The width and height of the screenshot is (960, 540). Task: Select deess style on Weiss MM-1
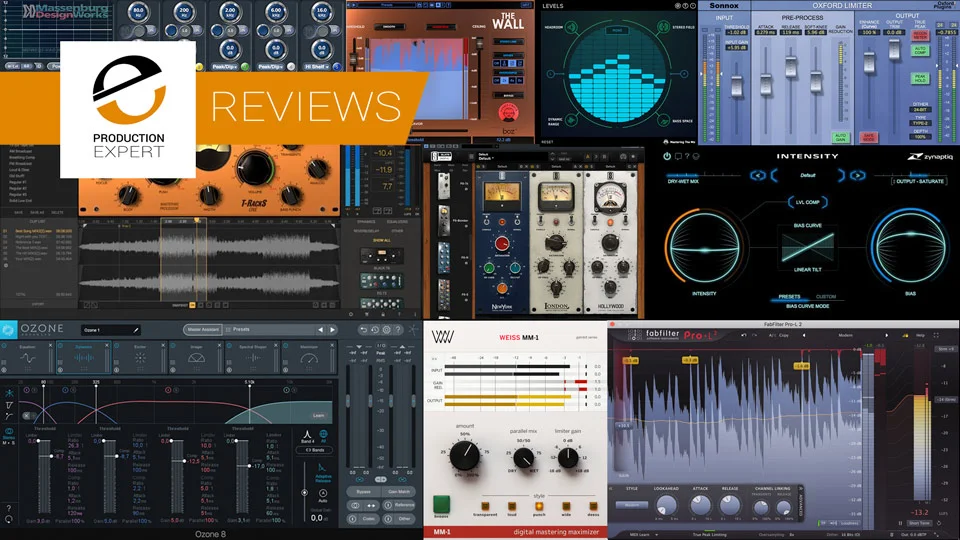(593, 506)
